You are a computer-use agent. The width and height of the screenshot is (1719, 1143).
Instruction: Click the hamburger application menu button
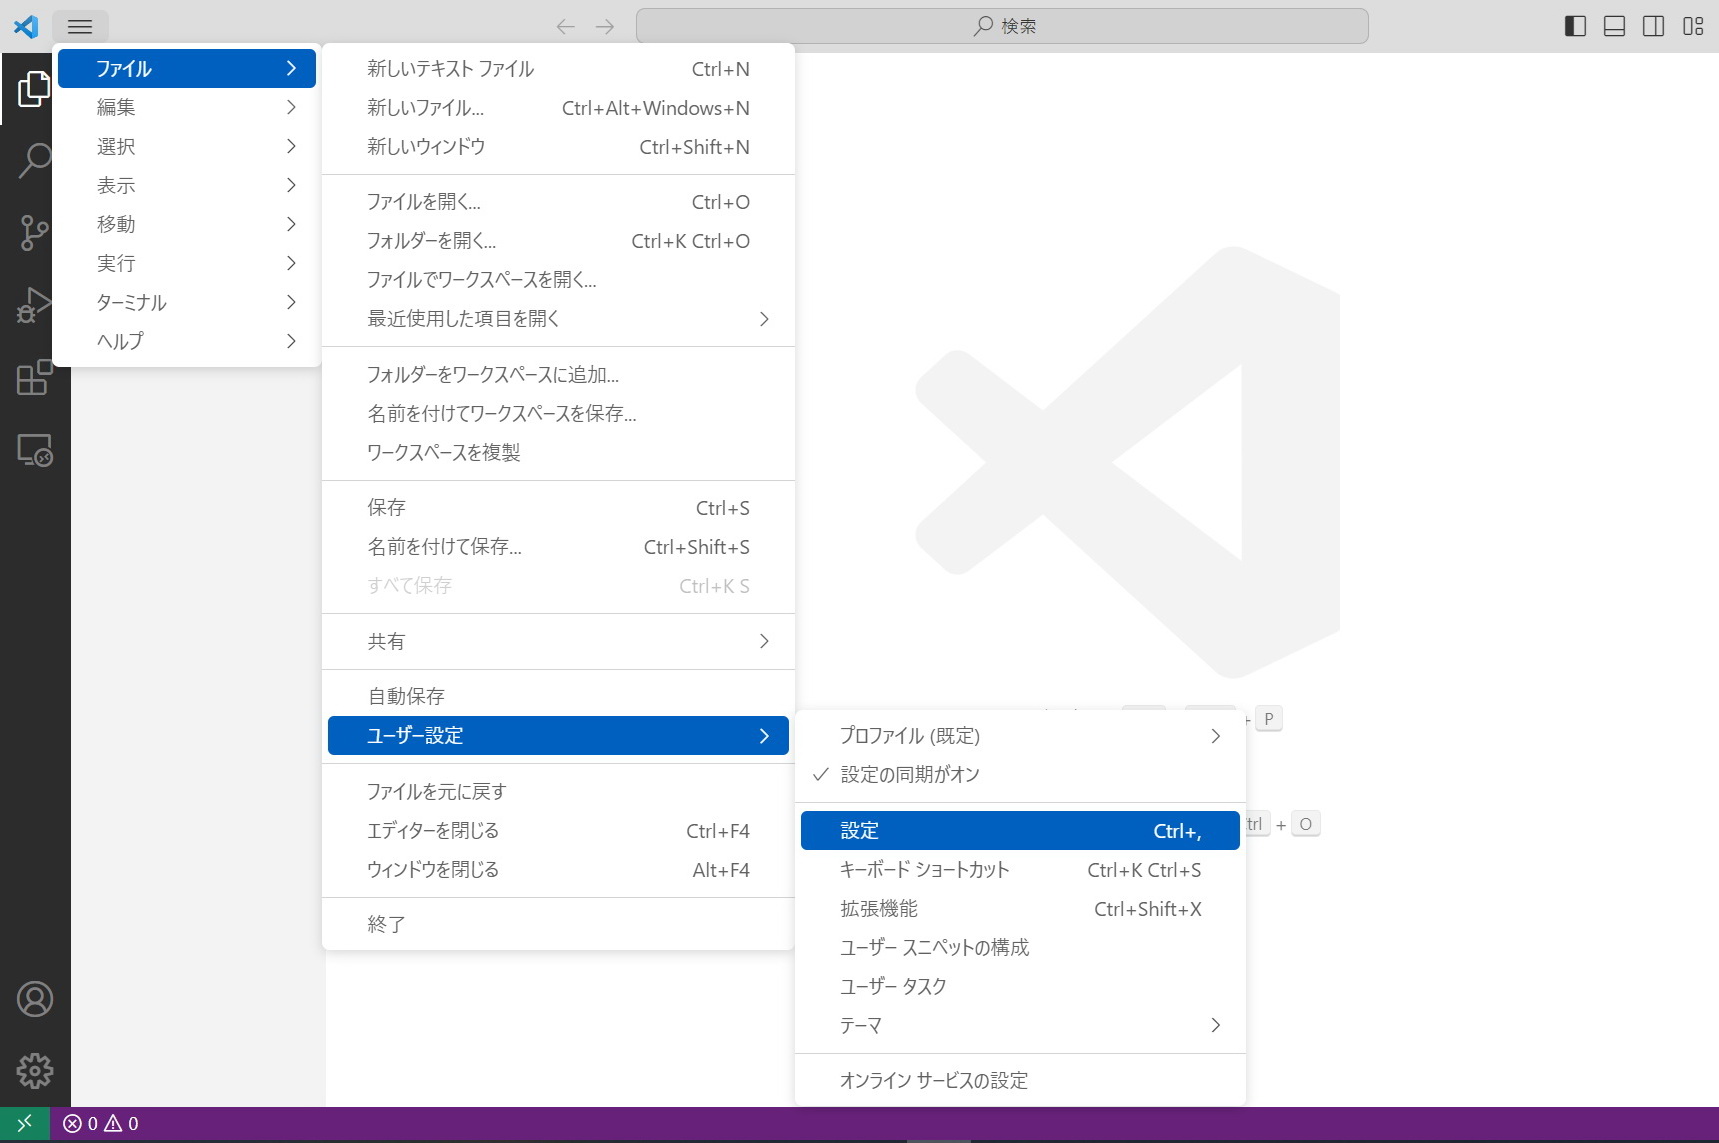click(x=80, y=27)
